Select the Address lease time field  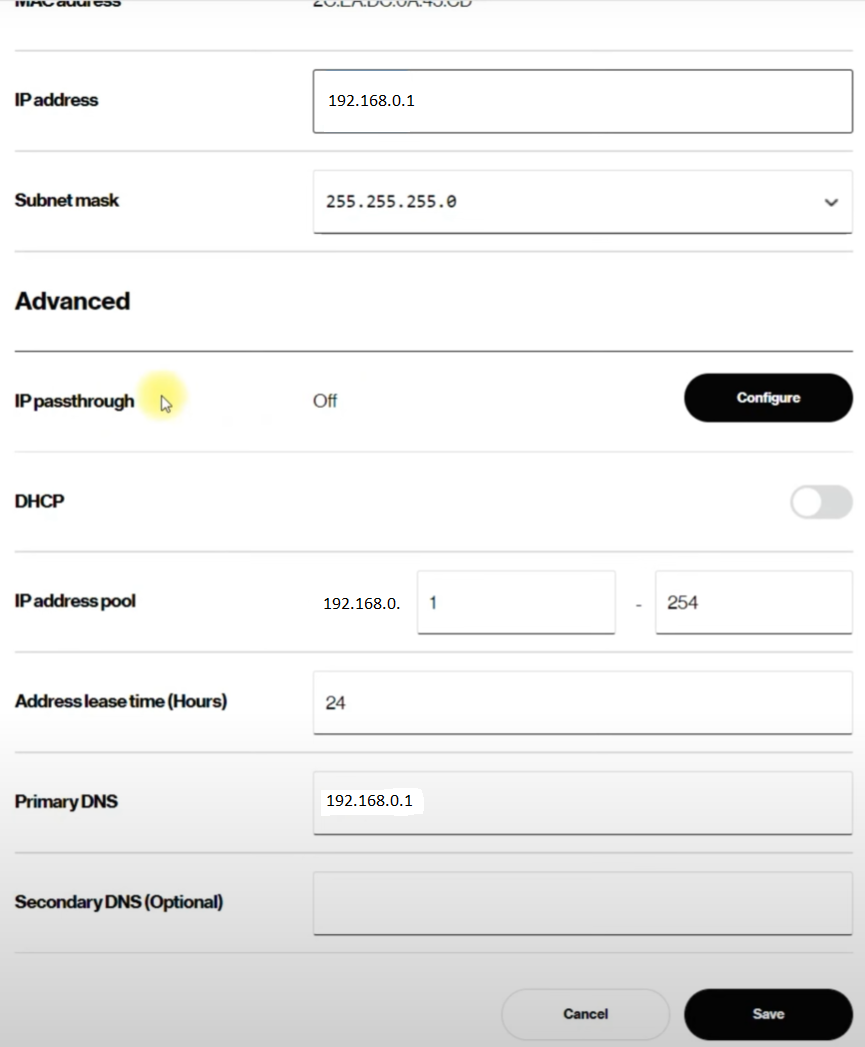(582, 702)
